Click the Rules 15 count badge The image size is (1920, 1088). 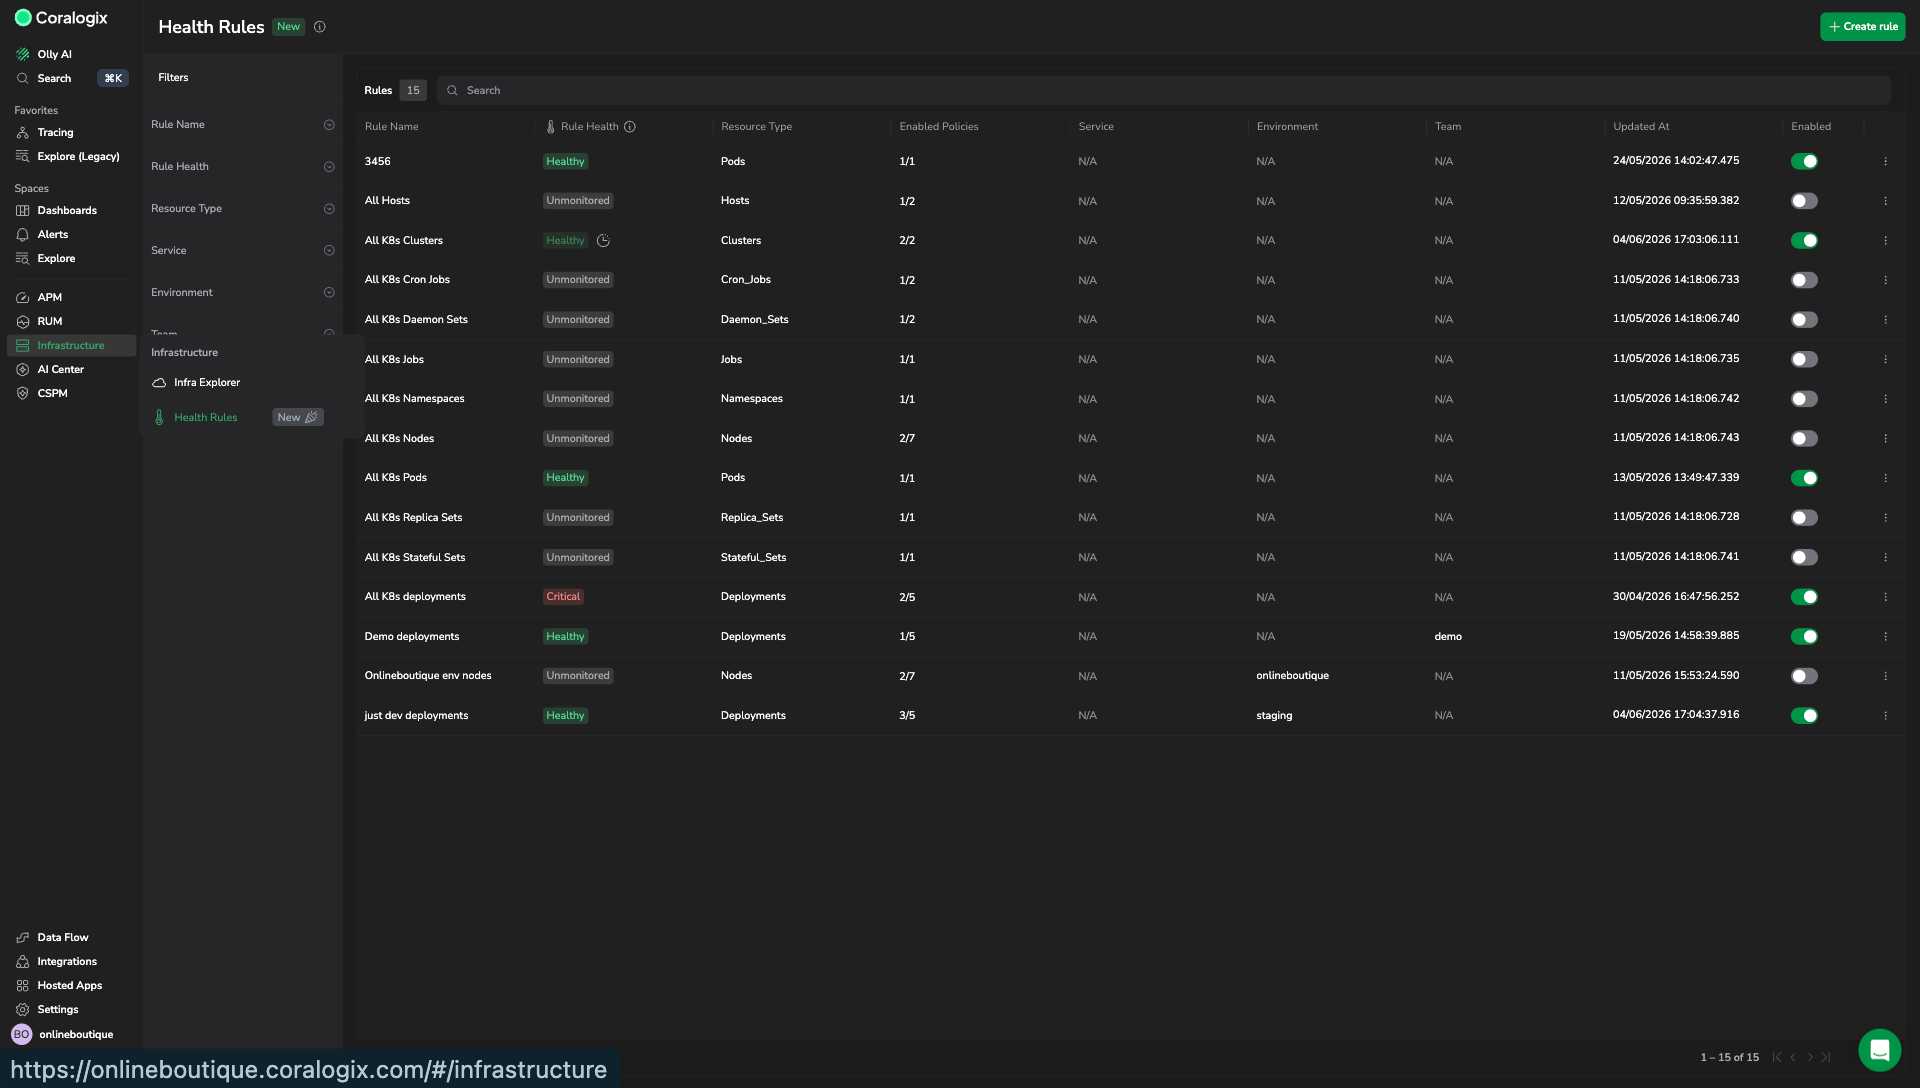[413, 91]
